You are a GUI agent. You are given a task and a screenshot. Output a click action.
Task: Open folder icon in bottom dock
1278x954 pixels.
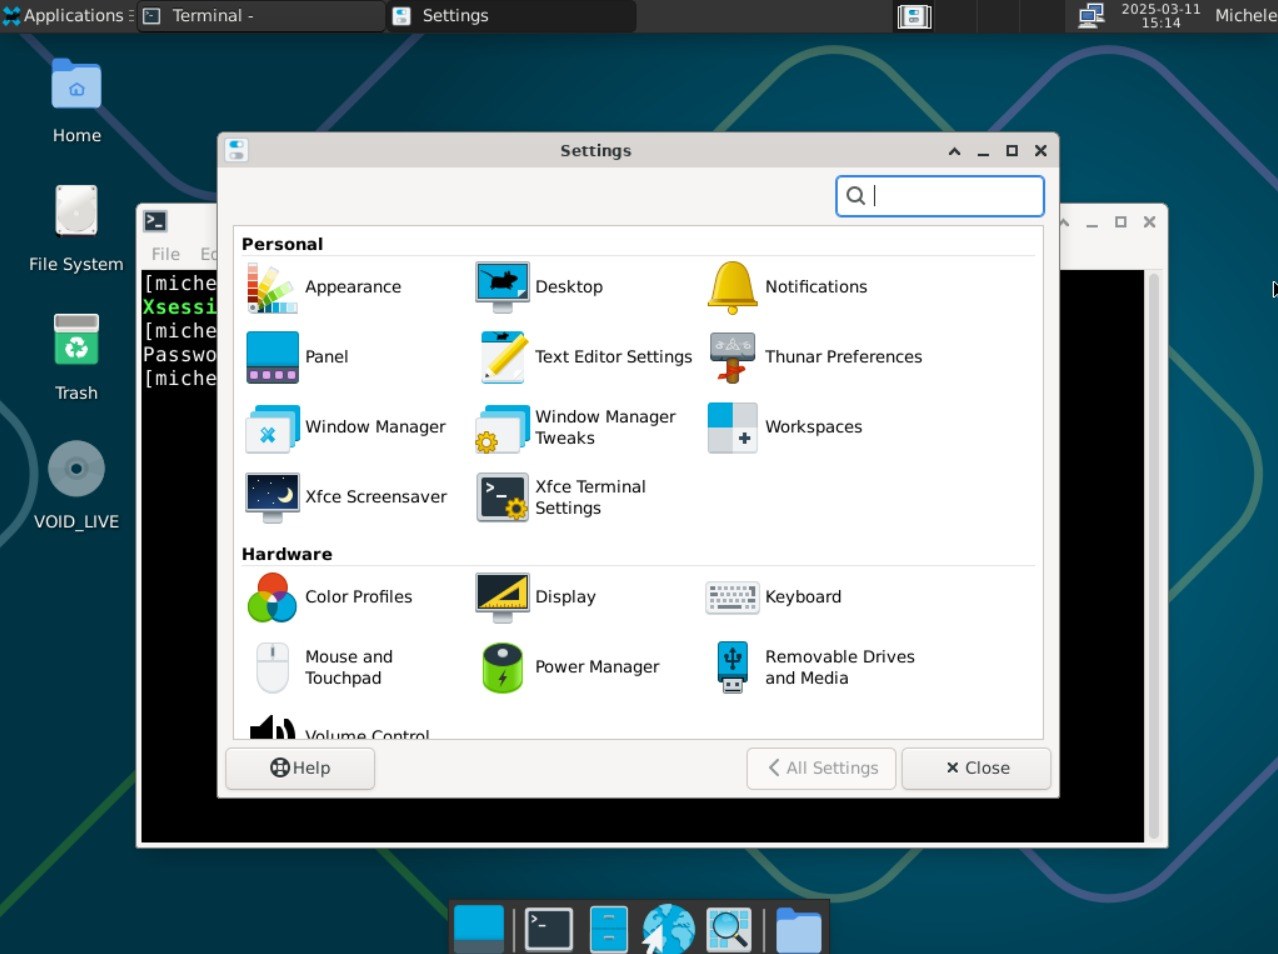798,929
